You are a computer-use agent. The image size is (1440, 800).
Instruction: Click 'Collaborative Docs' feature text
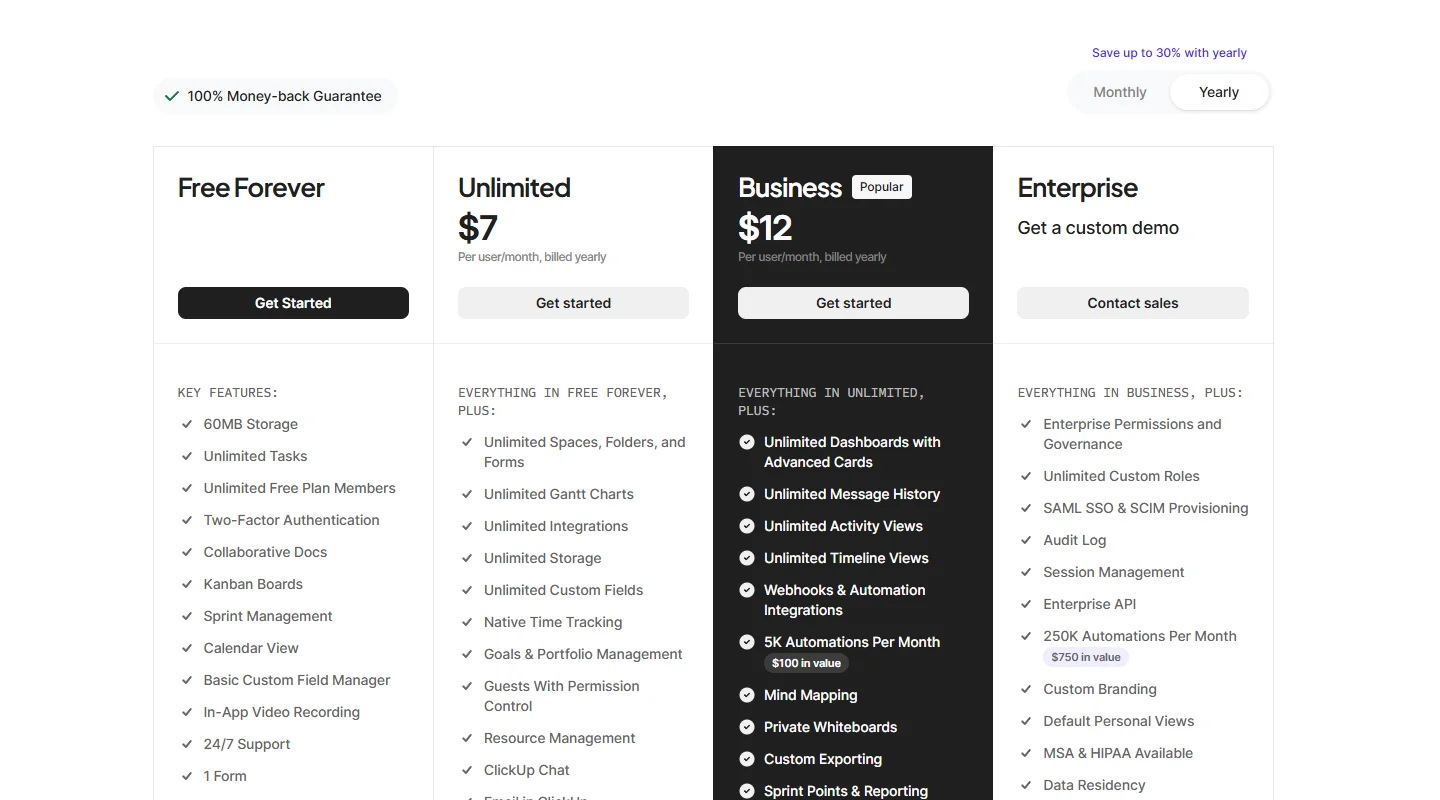pyautogui.click(x=265, y=552)
